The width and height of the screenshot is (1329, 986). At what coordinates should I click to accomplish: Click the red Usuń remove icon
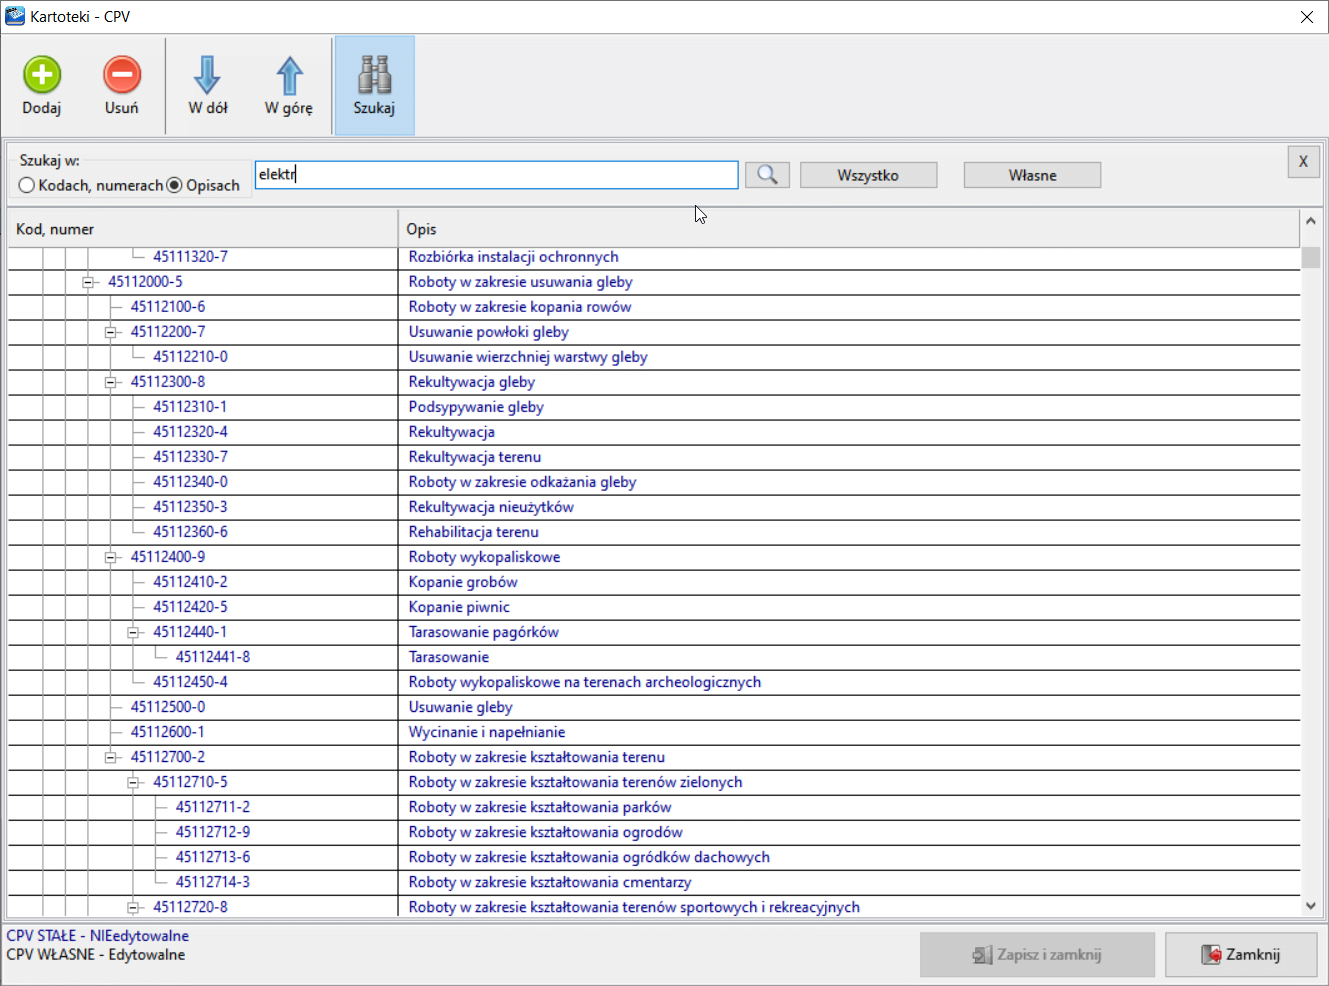pos(122,75)
